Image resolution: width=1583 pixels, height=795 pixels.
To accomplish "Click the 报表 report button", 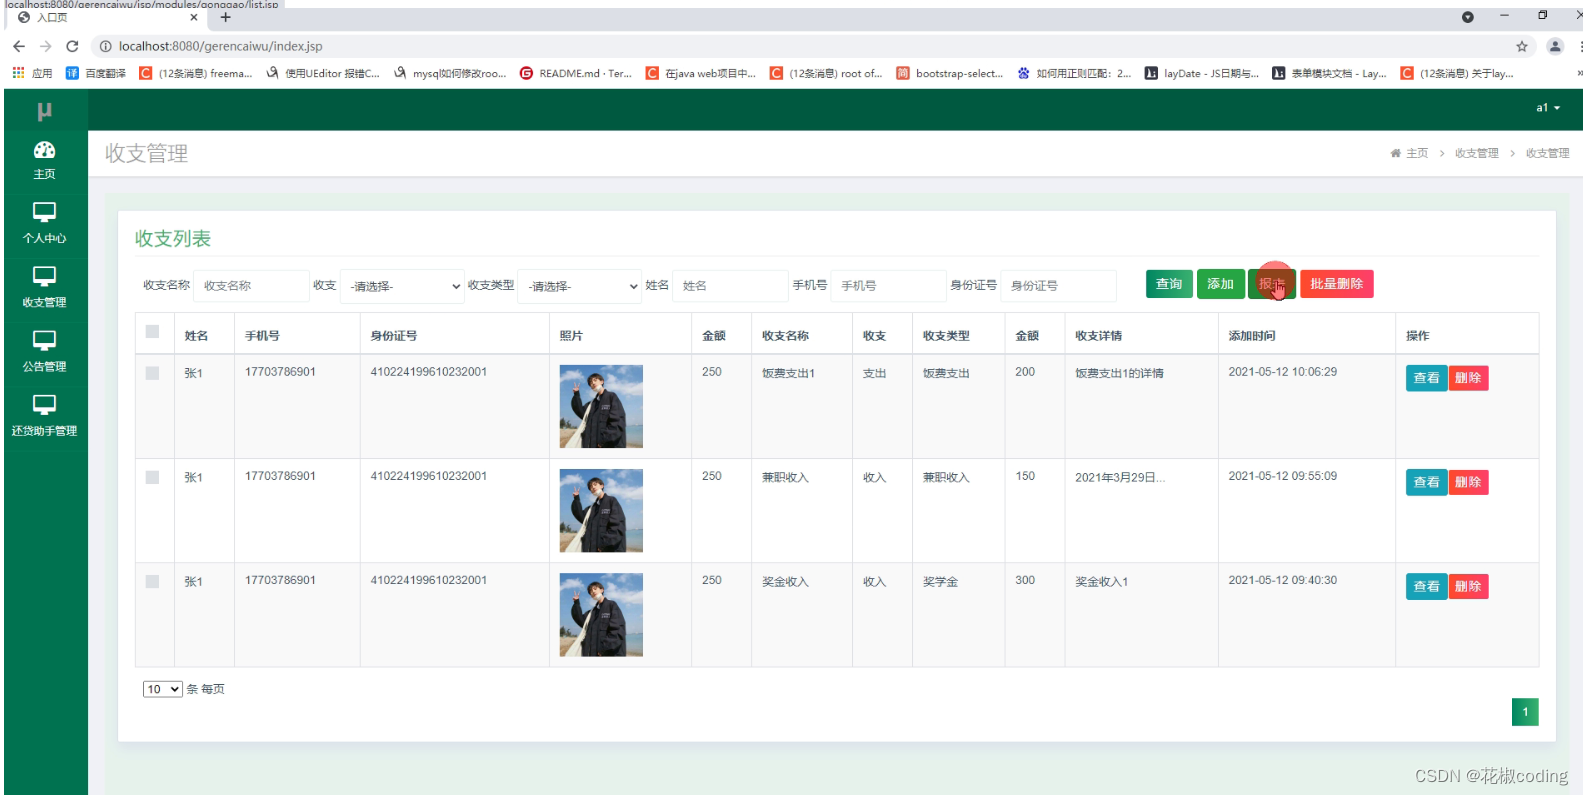I will pos(1272,284).
